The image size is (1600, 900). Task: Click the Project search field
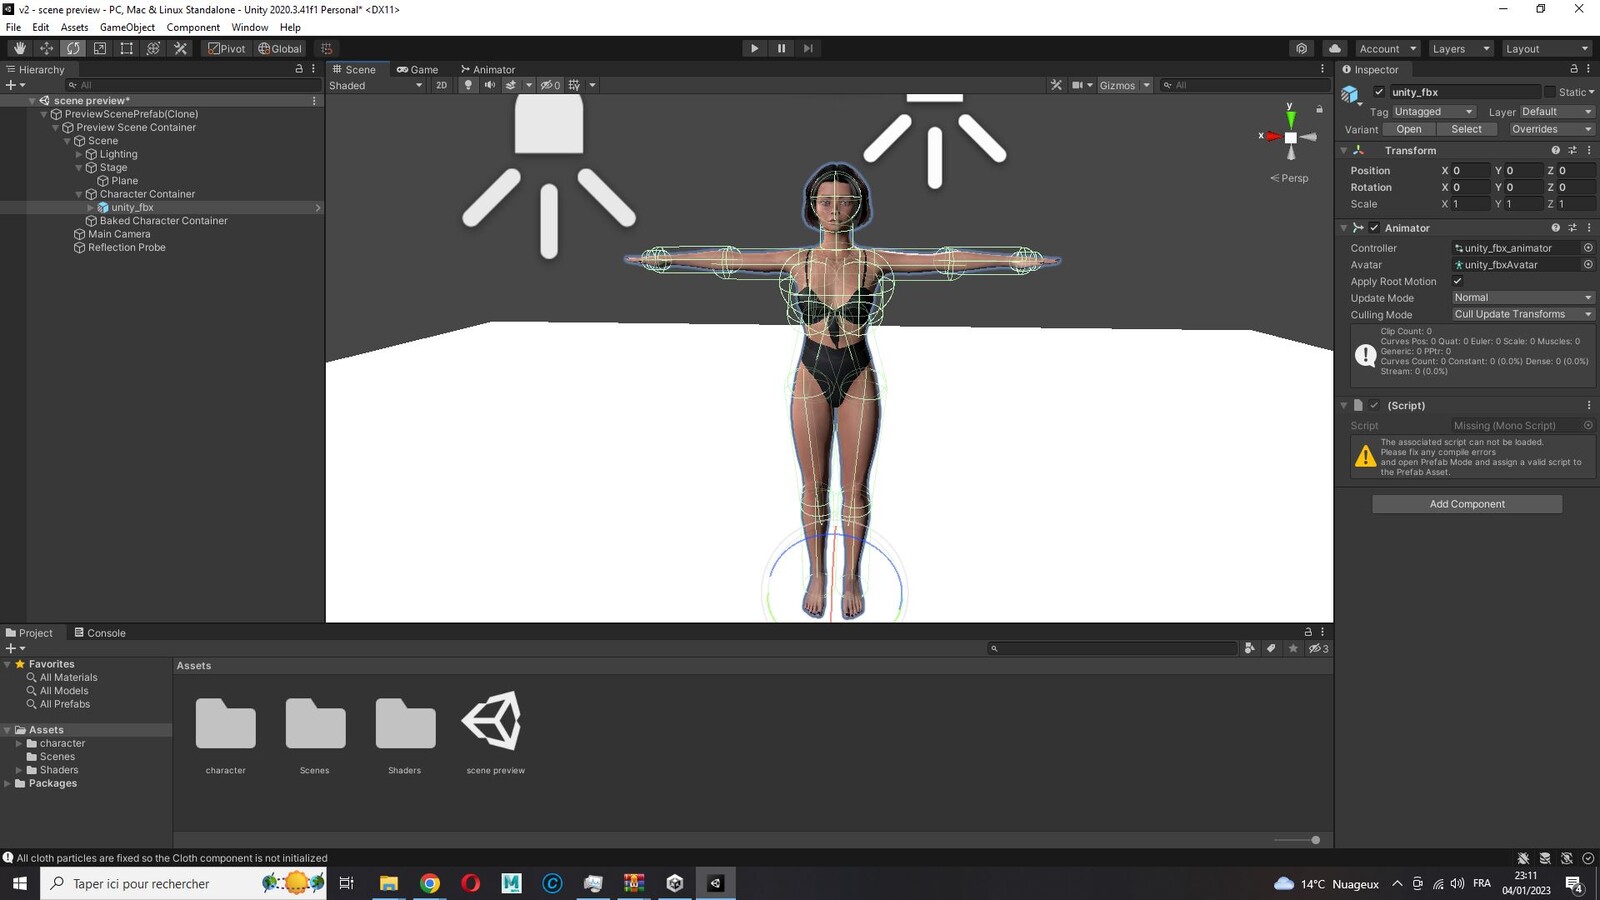coord(1112,648)
